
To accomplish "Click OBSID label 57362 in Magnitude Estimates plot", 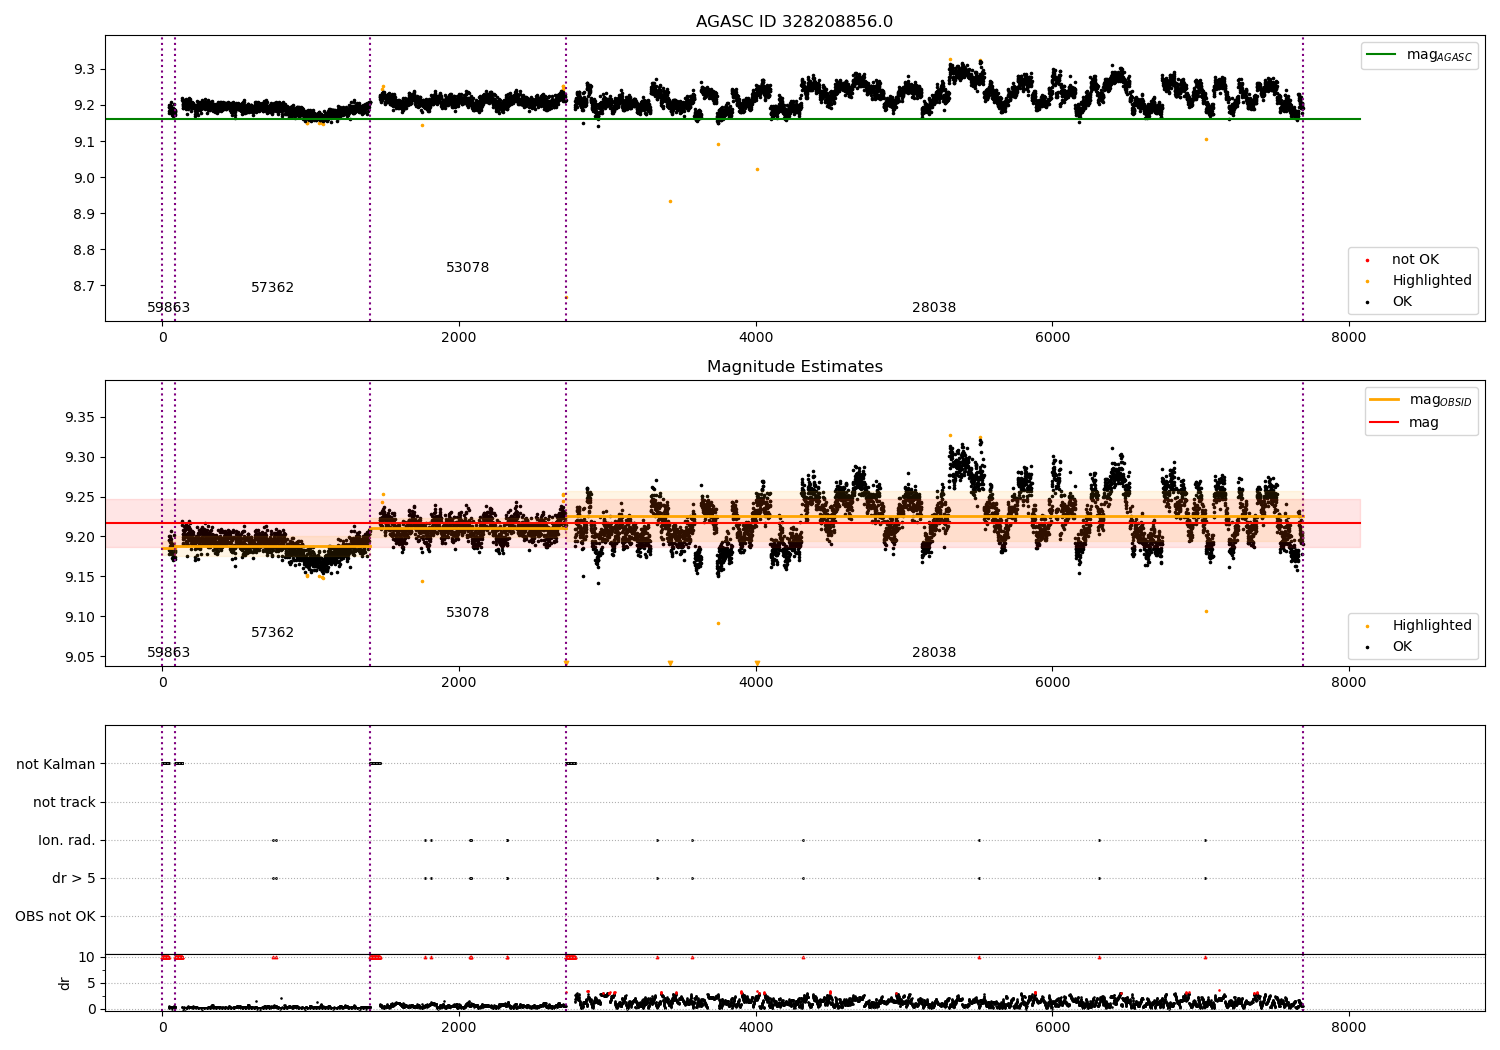I will [272, 633].
